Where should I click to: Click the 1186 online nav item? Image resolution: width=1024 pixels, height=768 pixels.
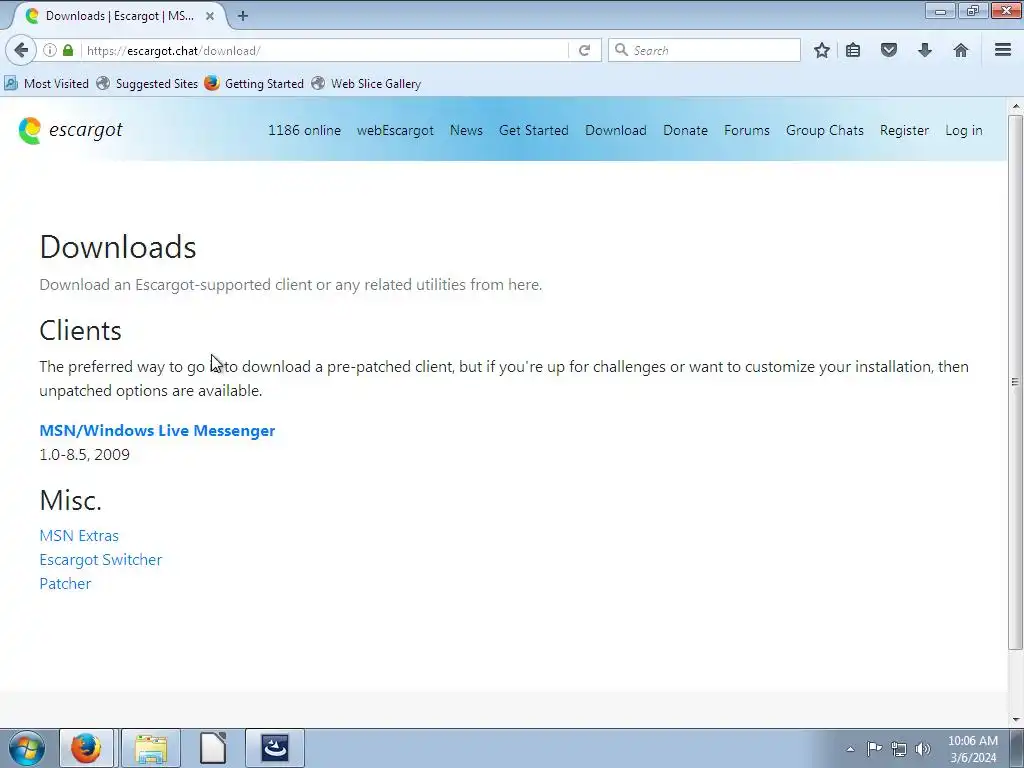[x=304, y=131]
